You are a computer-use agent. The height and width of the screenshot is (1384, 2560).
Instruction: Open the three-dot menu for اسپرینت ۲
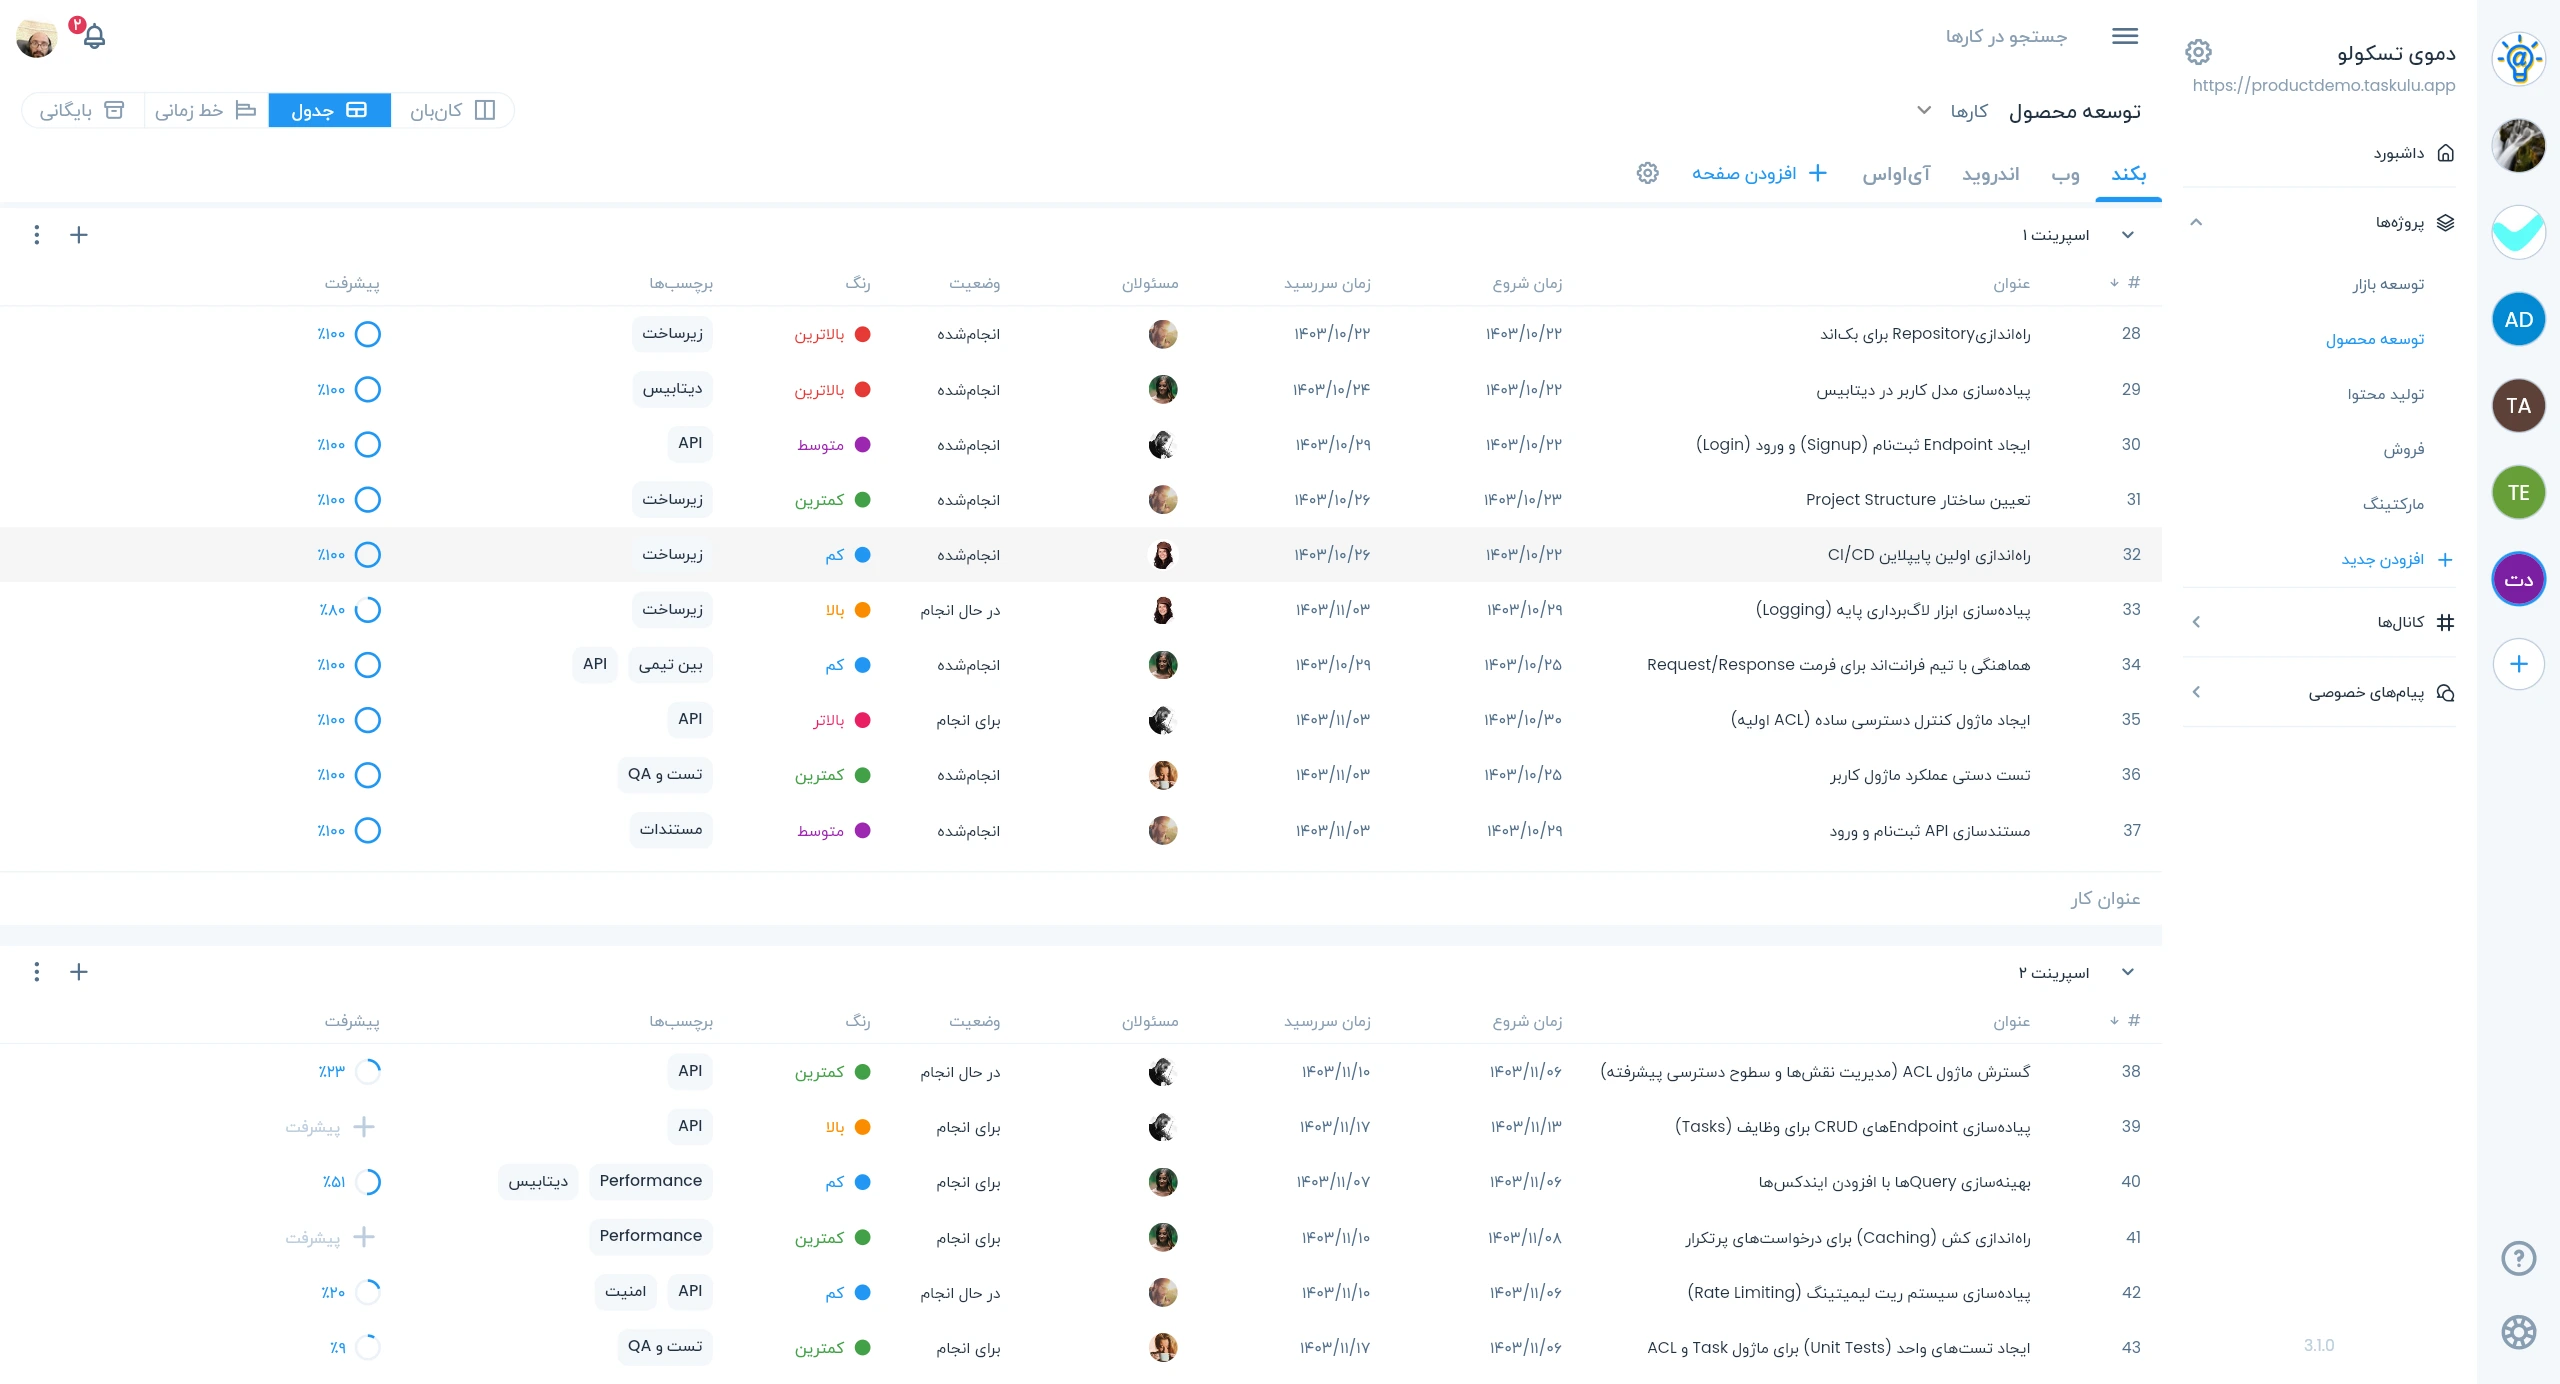[x=37, y=972]
